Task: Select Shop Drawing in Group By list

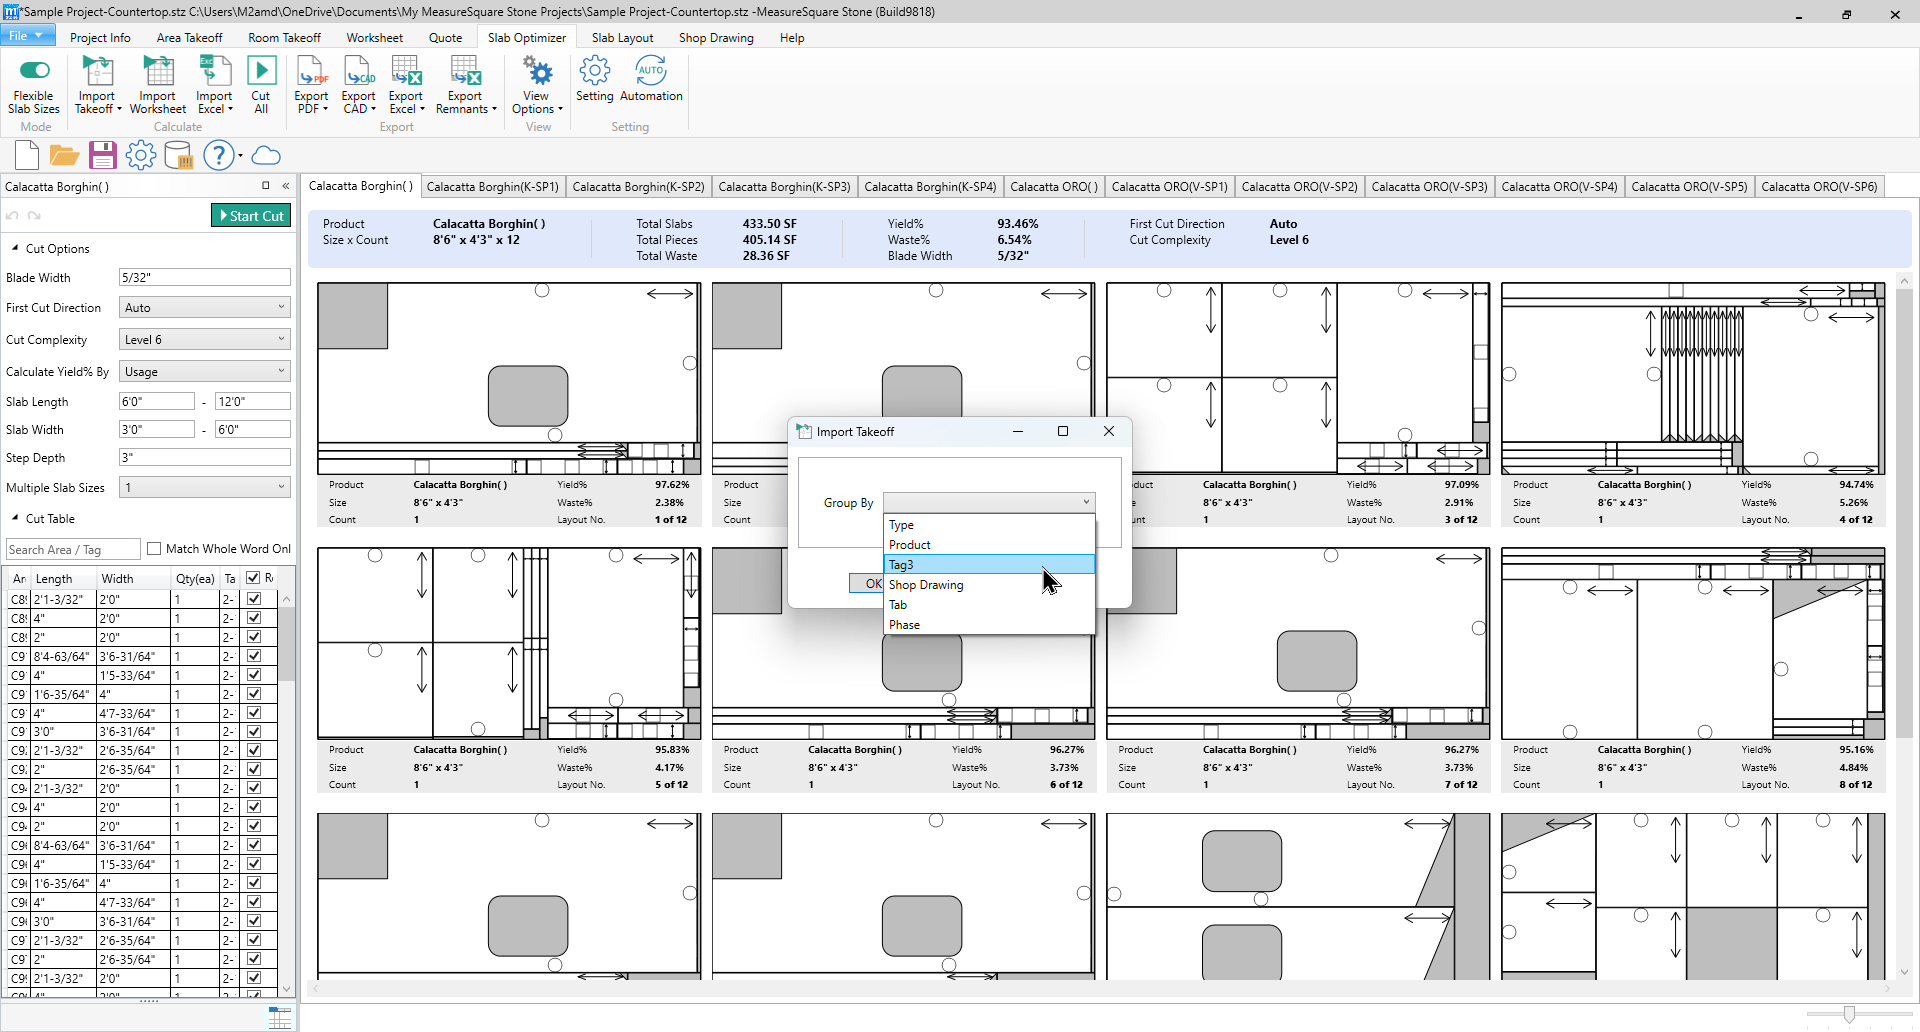Action: (926, 585)
